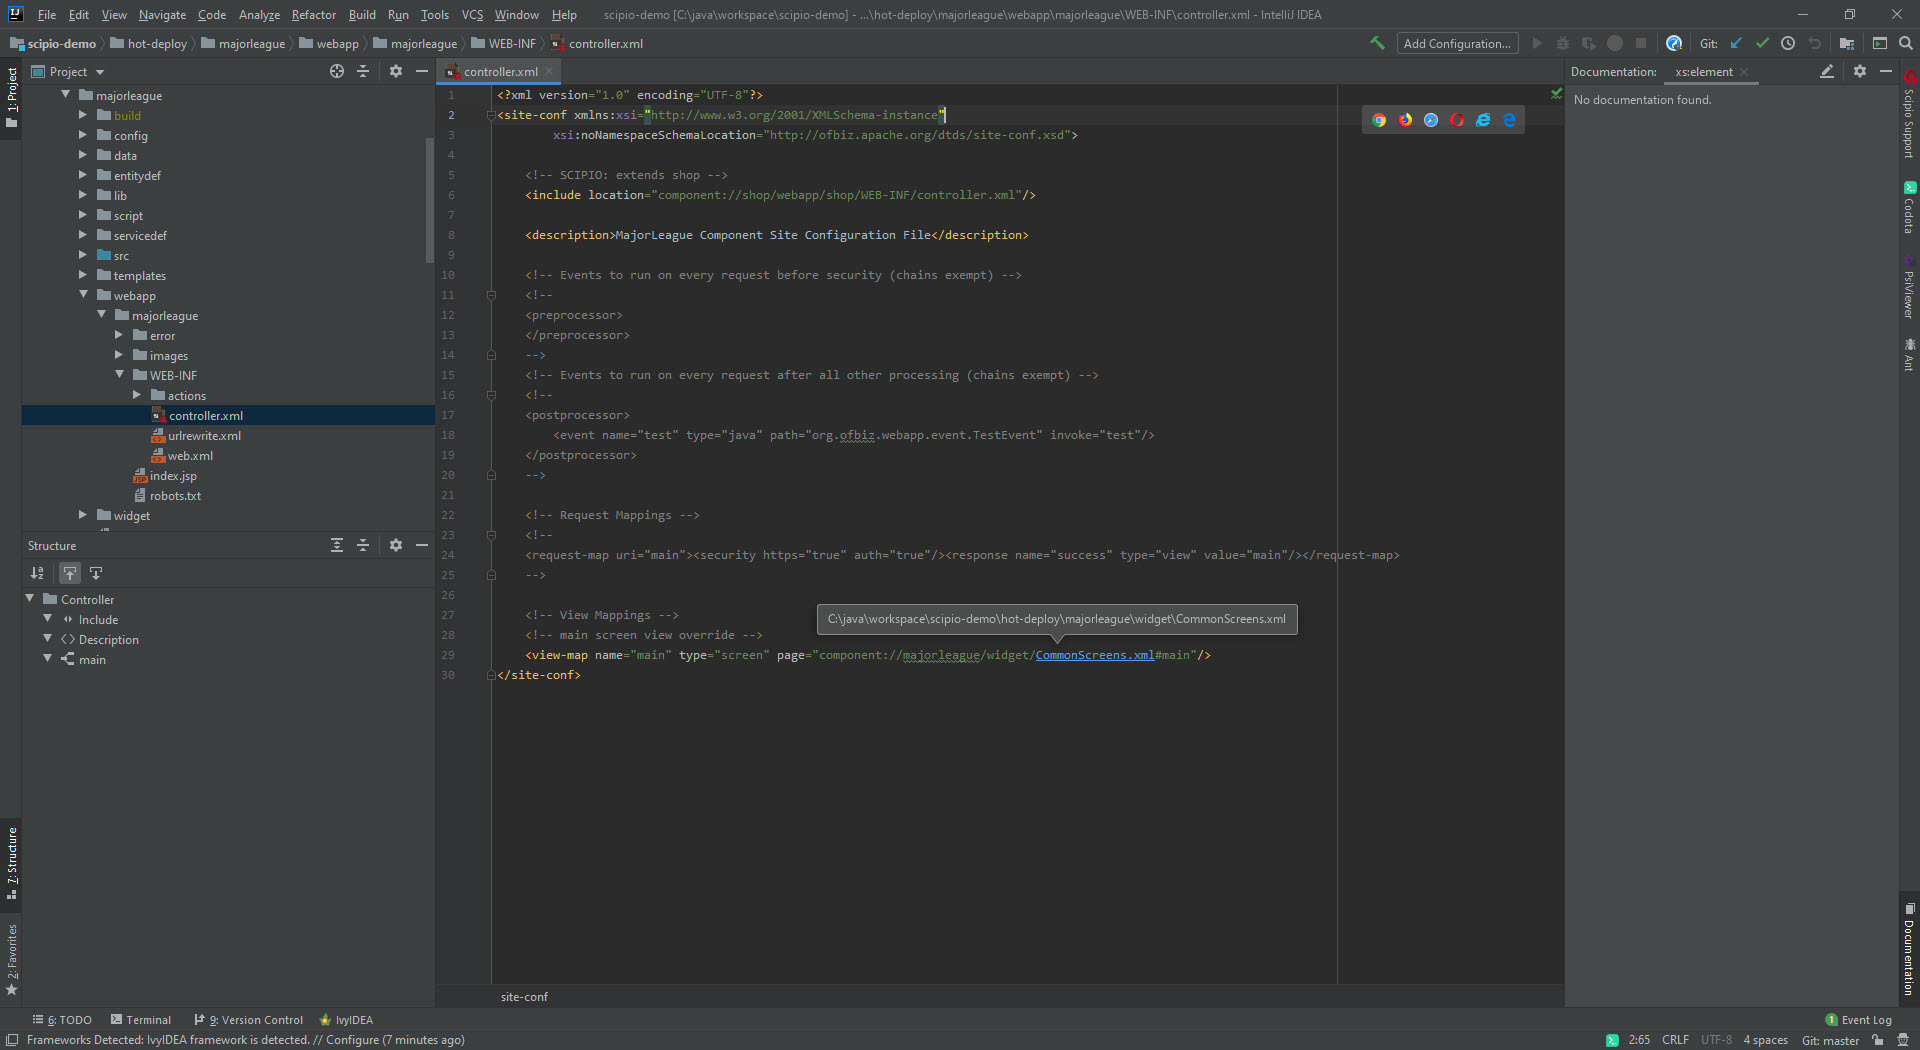This screenshot has height=1050, width=1920.
Task: Select the xs:element documentation tab
Action: (x=1704, y=71)
